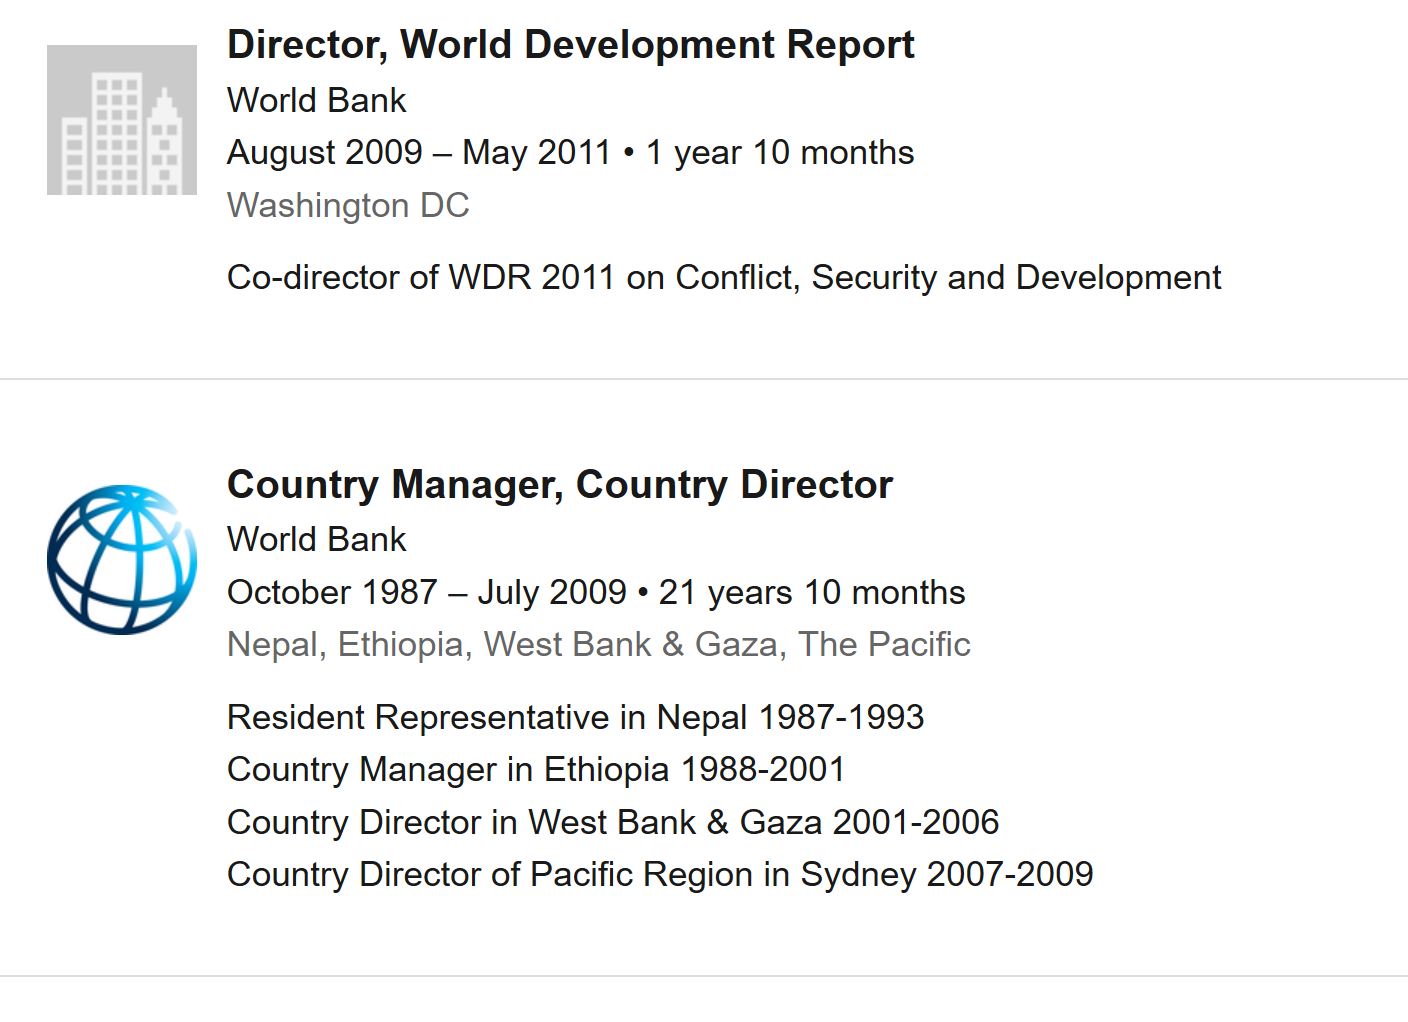
Task: Click the October 1987 – July 2009 date range
Action: 426,593
